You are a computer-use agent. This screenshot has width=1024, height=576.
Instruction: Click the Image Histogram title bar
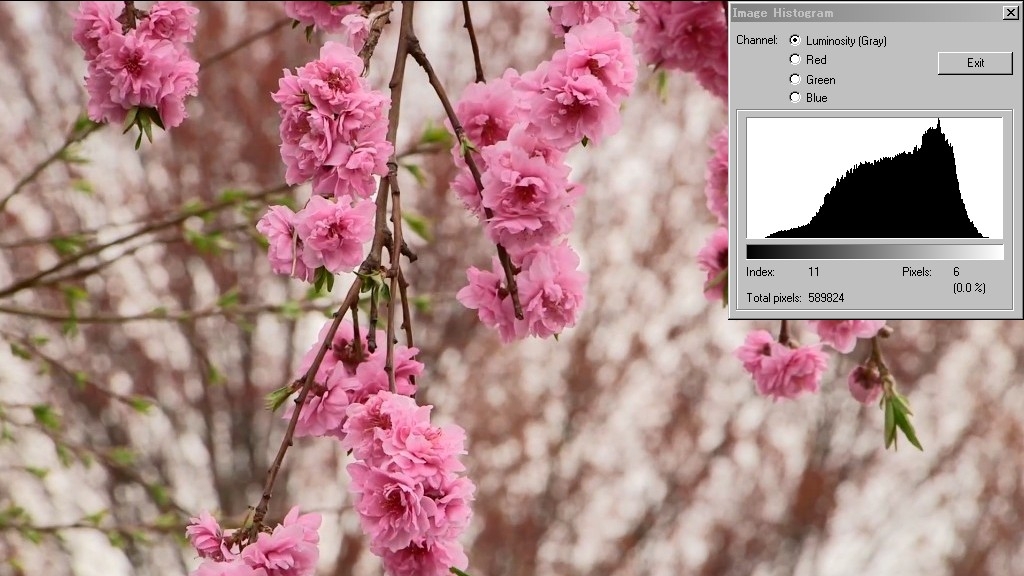[x=866, y=12]
